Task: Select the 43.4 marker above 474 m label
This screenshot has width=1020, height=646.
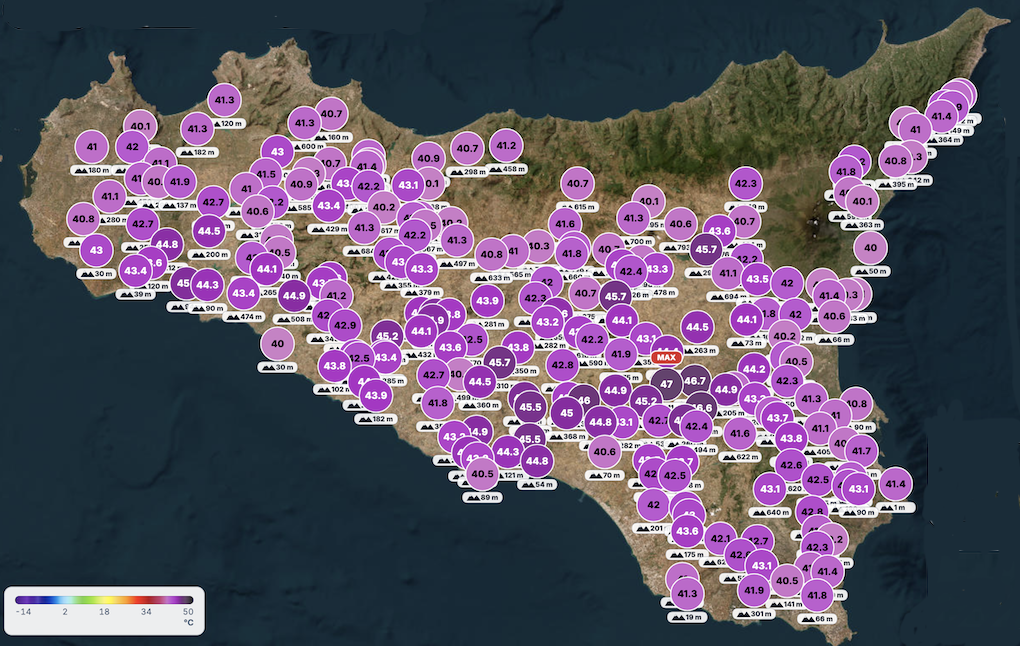Action: 244,293
